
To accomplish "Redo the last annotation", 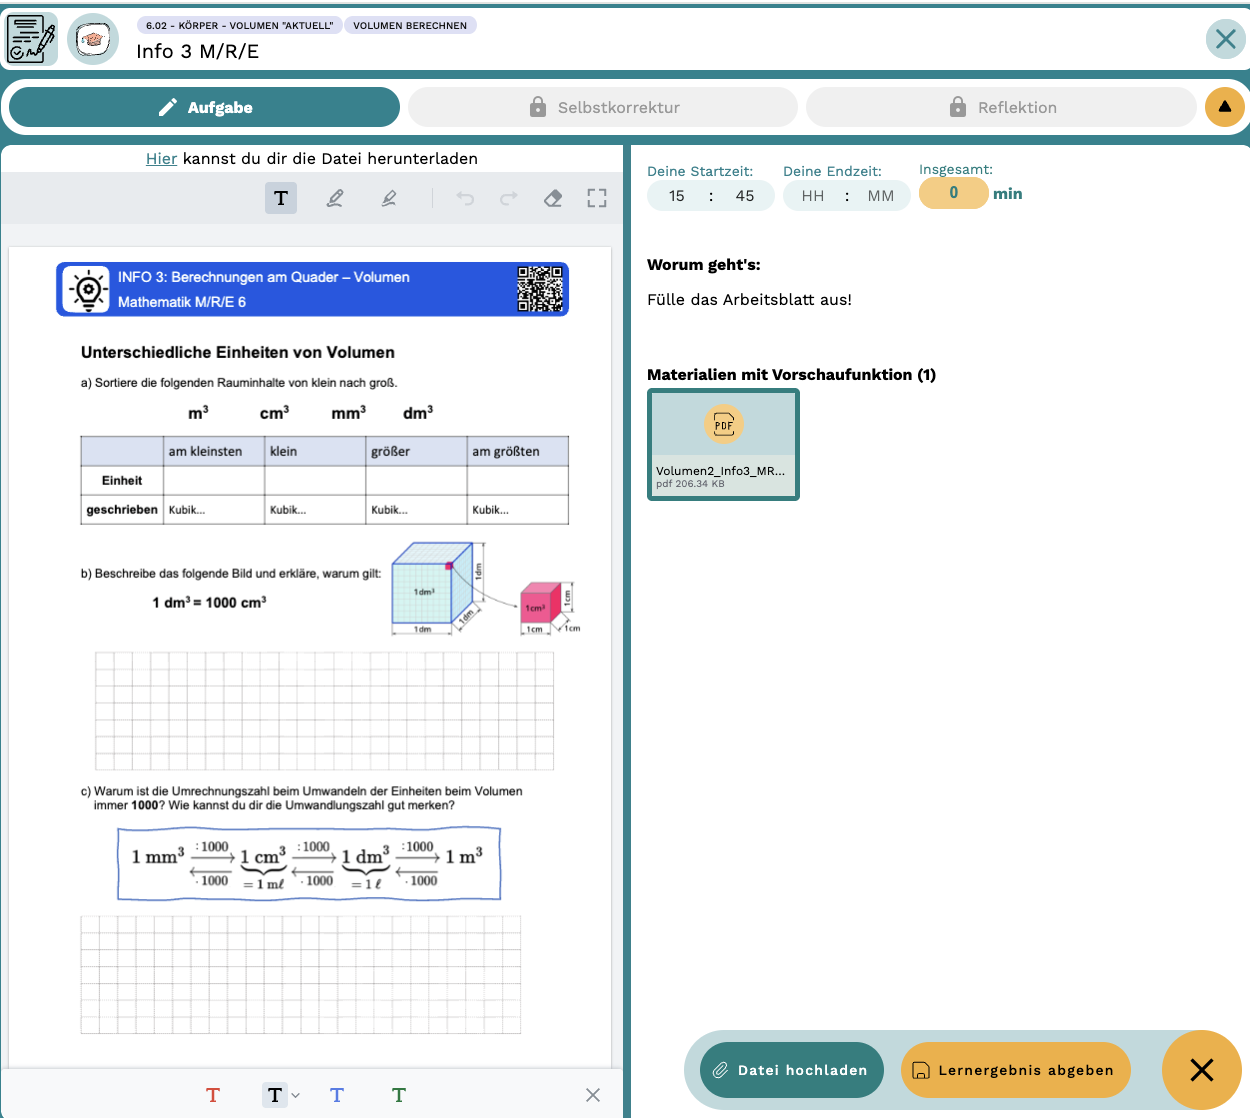I will click(509, 198).
